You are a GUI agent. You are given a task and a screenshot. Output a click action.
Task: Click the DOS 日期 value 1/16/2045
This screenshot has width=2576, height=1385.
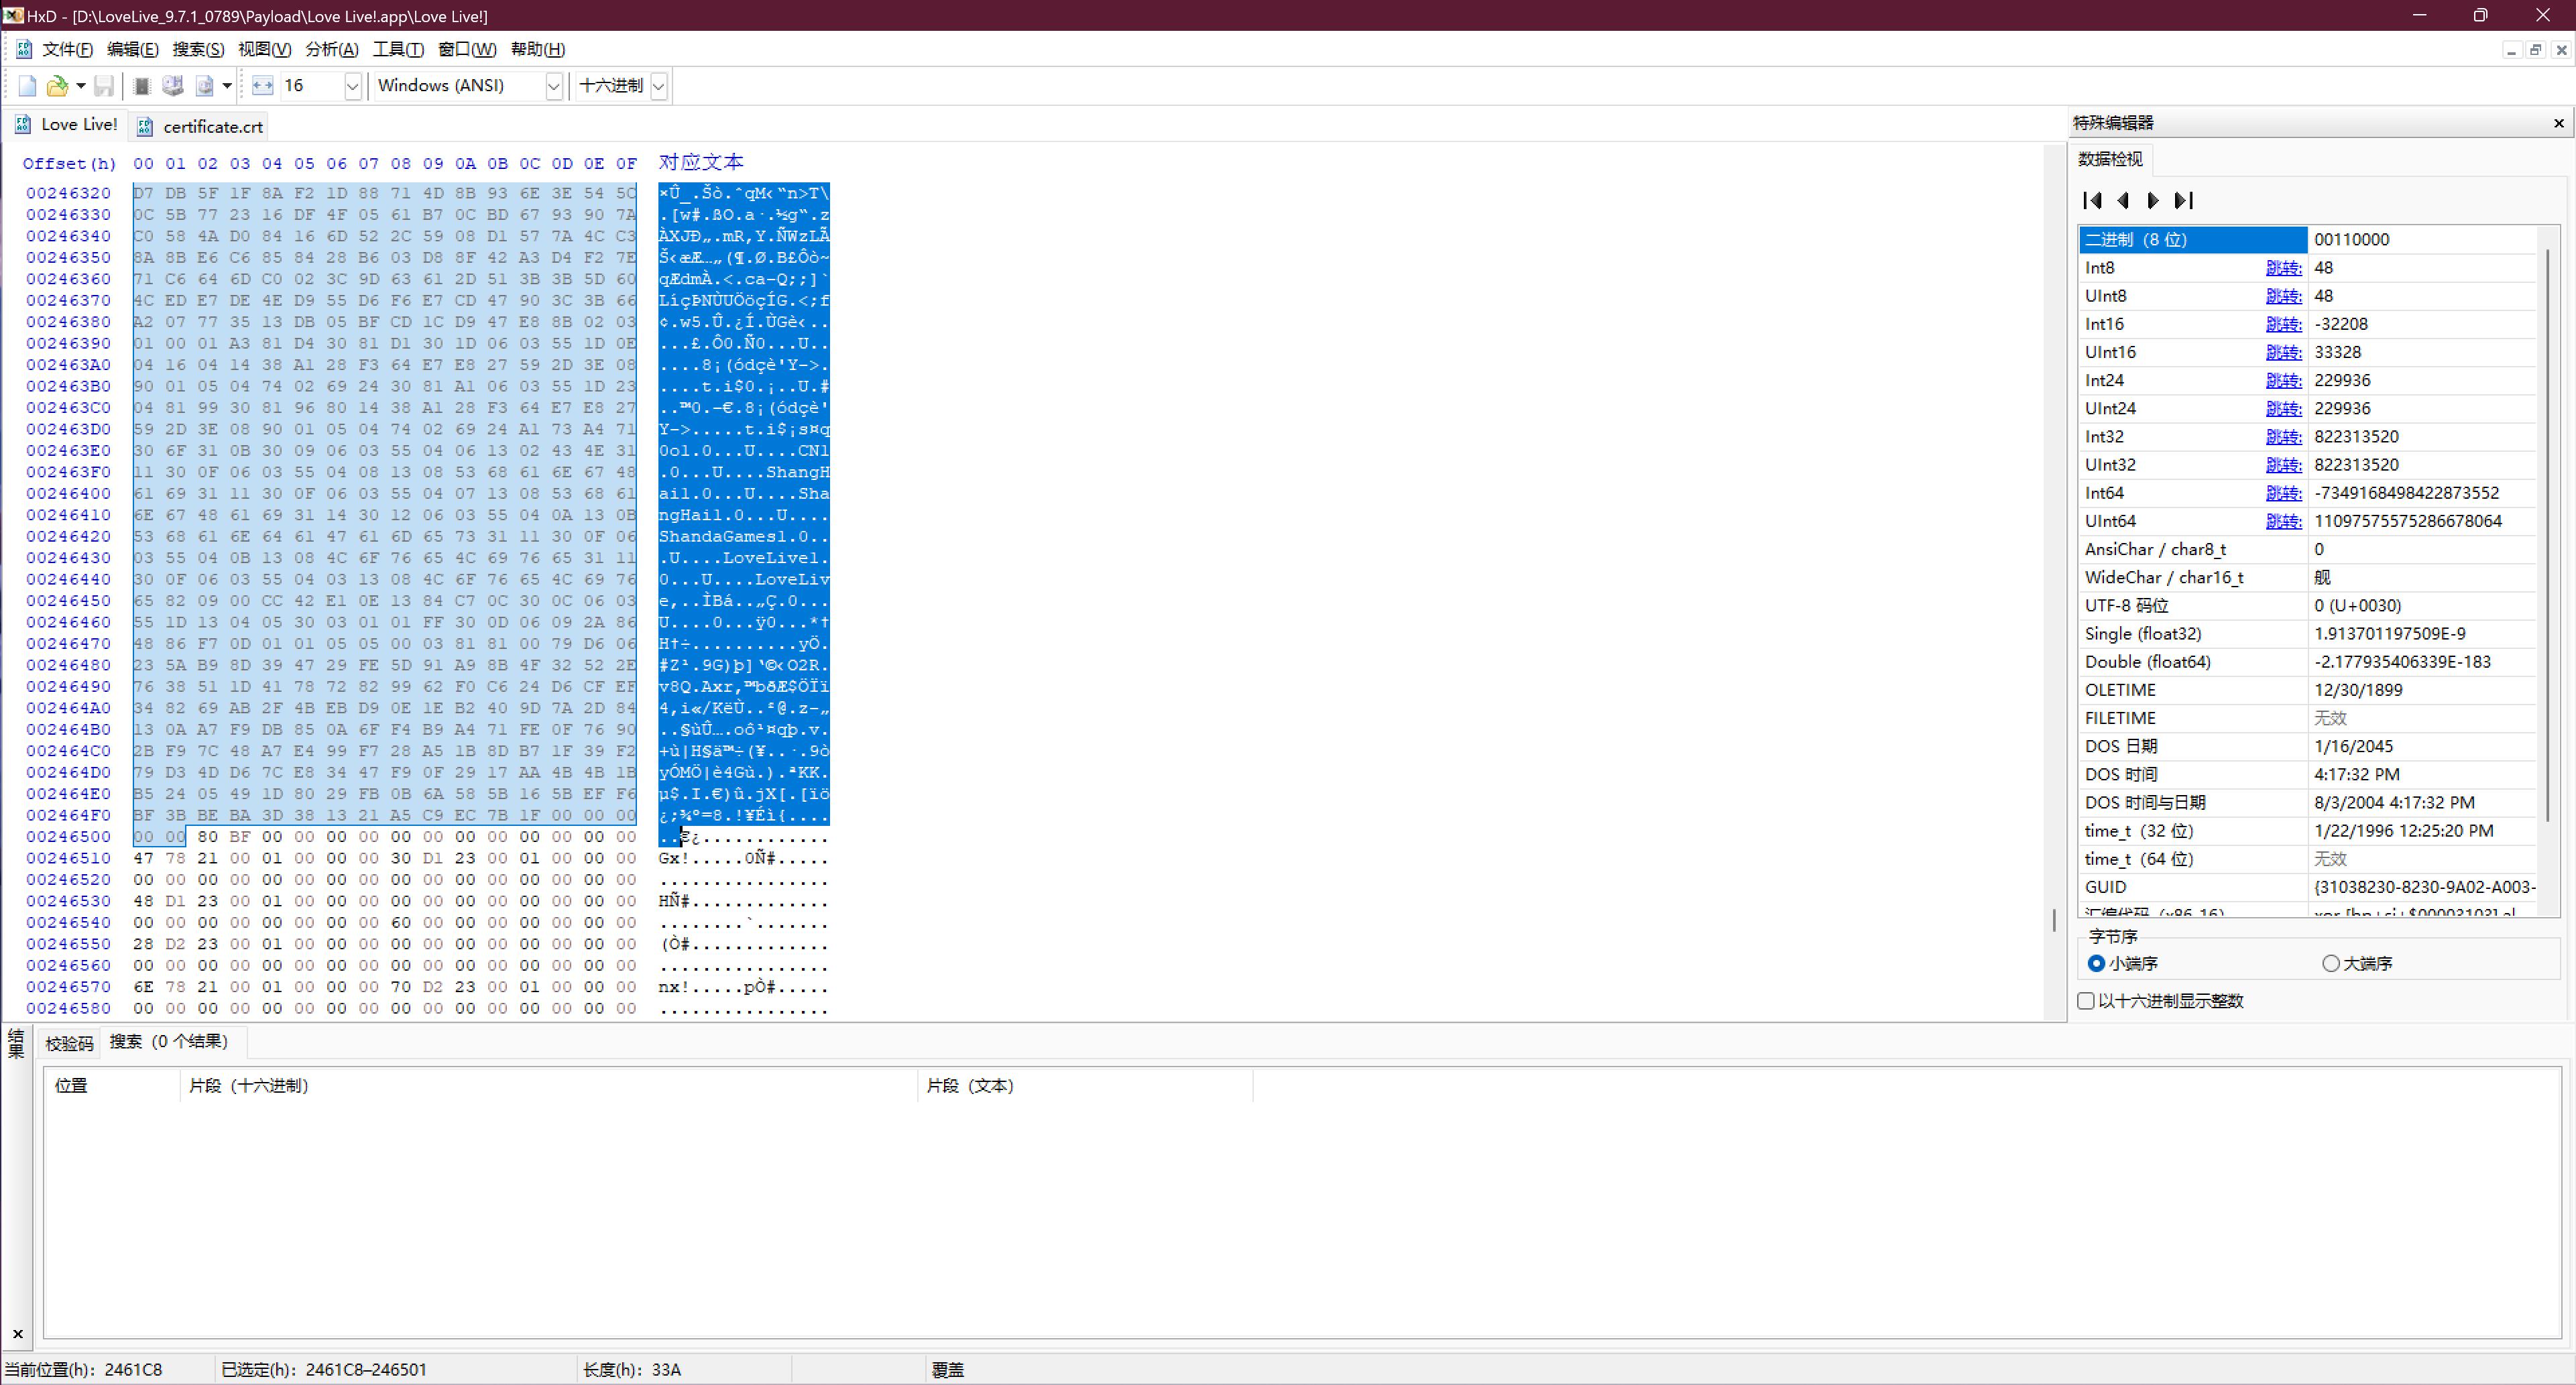2423,747
